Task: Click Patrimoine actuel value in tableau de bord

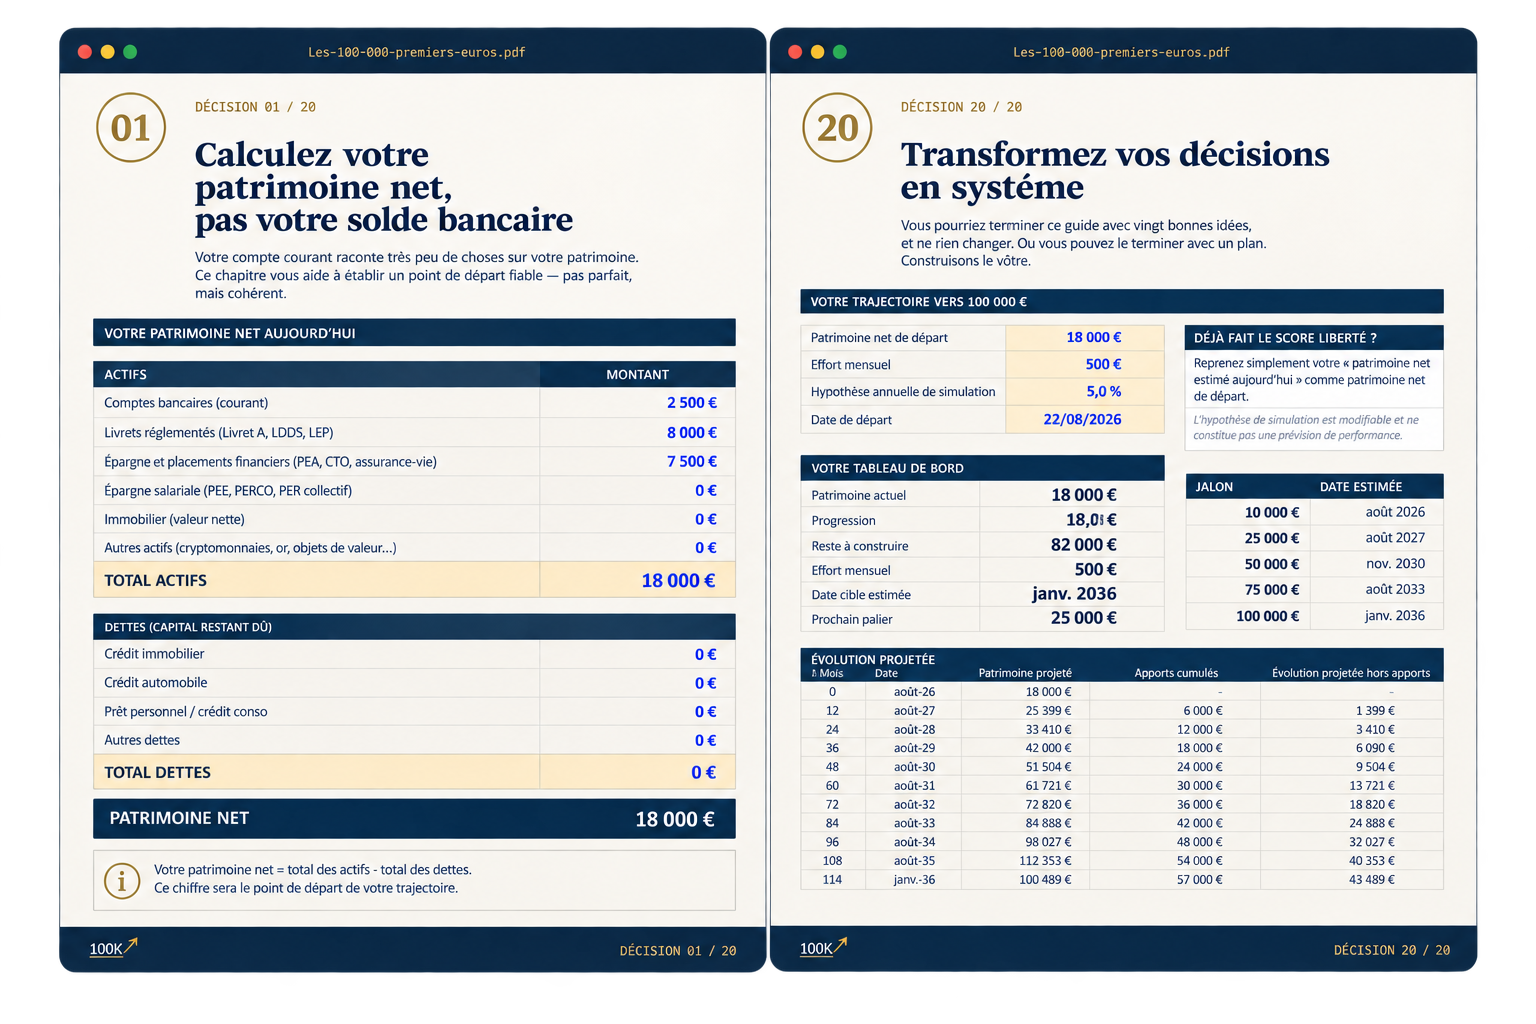Action: click(1084, 495)
